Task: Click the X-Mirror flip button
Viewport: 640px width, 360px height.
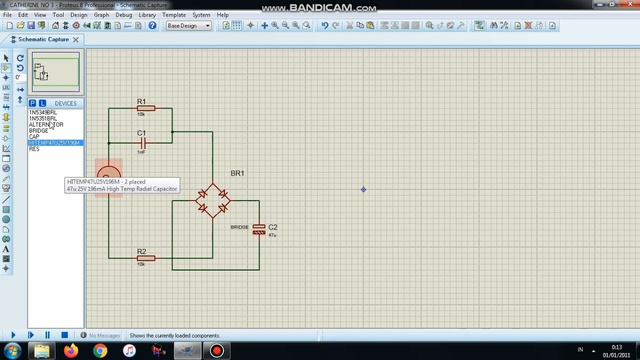Action: pos(20,89)
